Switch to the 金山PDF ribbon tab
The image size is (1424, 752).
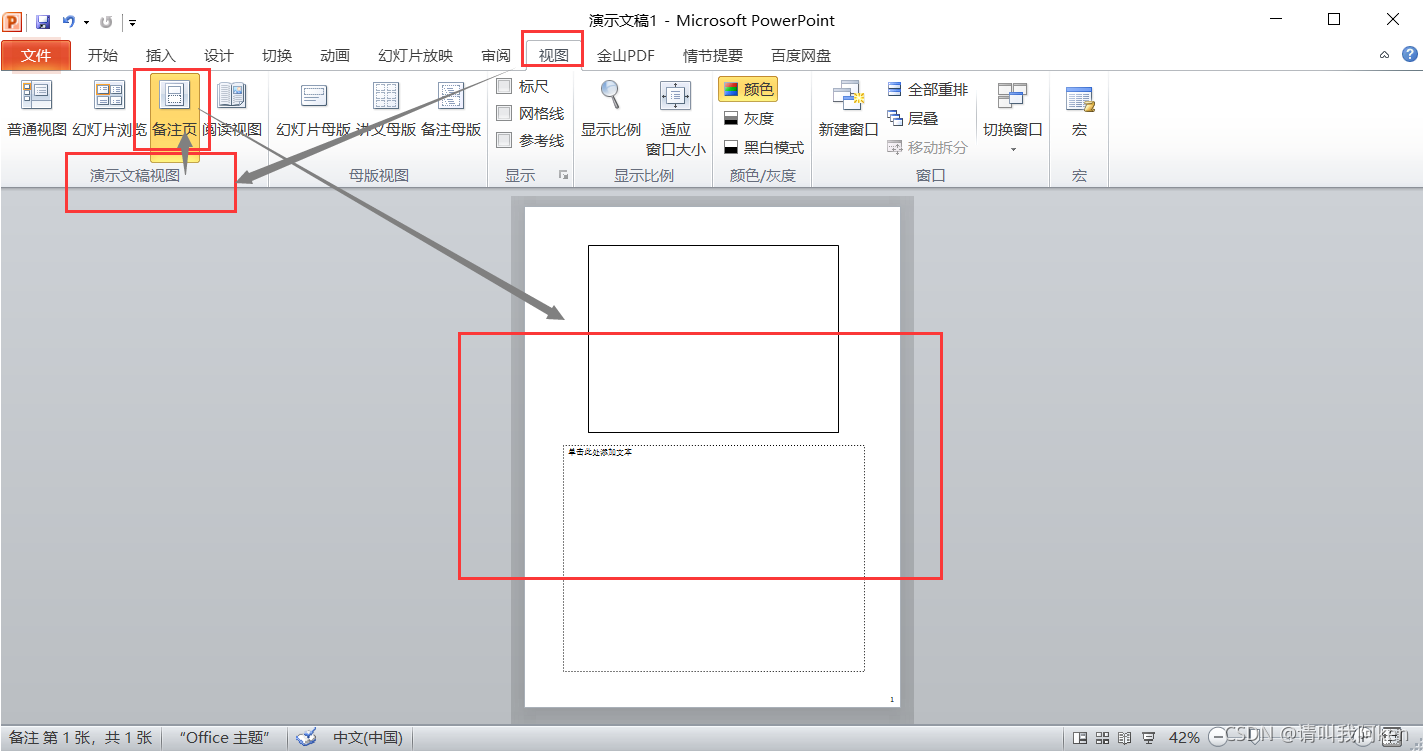[x=625, y=56]
